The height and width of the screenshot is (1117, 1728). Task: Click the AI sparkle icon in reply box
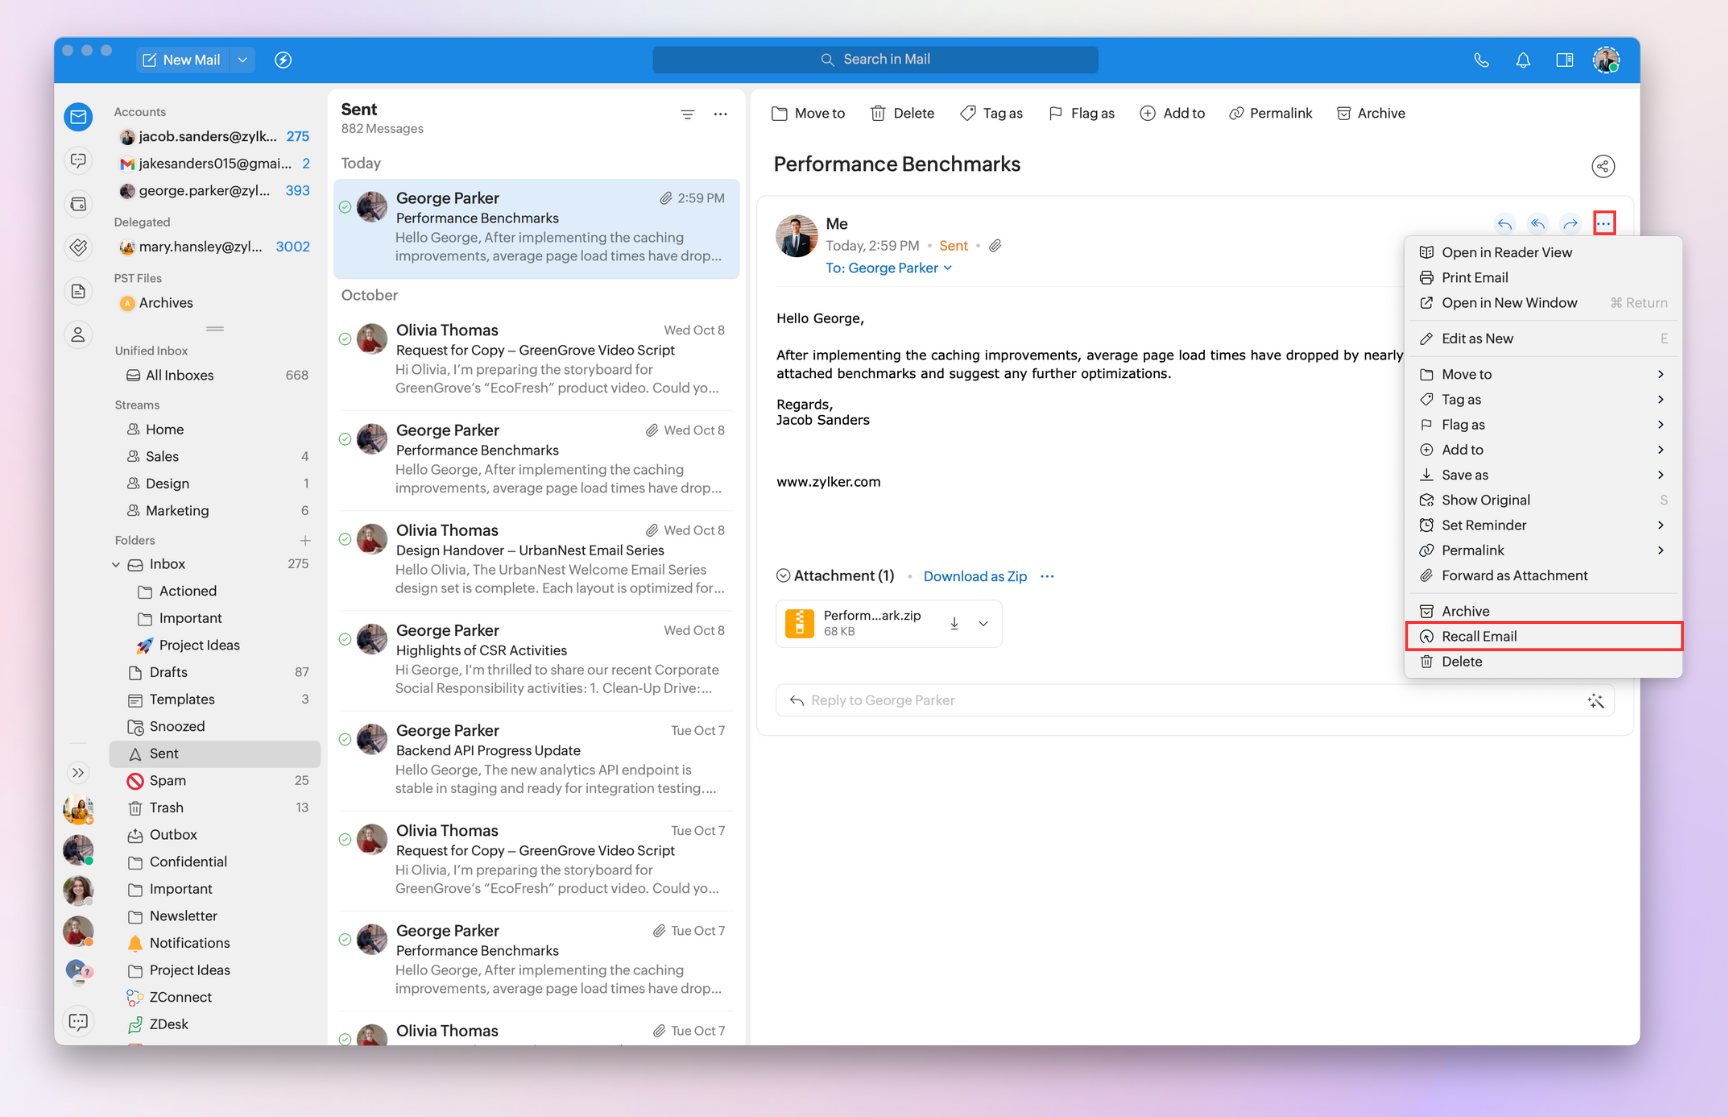[1596, 701]
